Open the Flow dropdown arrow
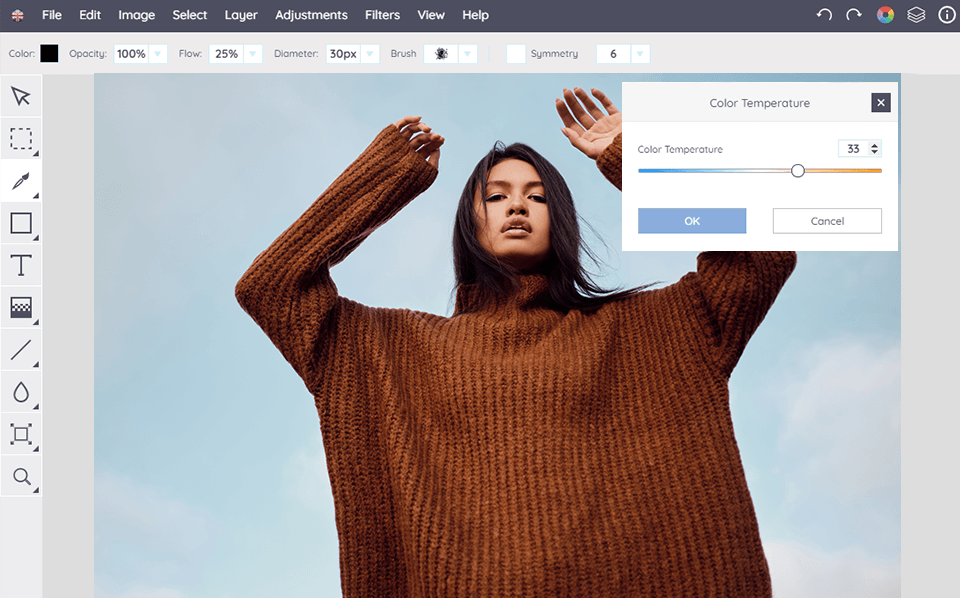Screen dimensions: 960x598 [252, 54]
